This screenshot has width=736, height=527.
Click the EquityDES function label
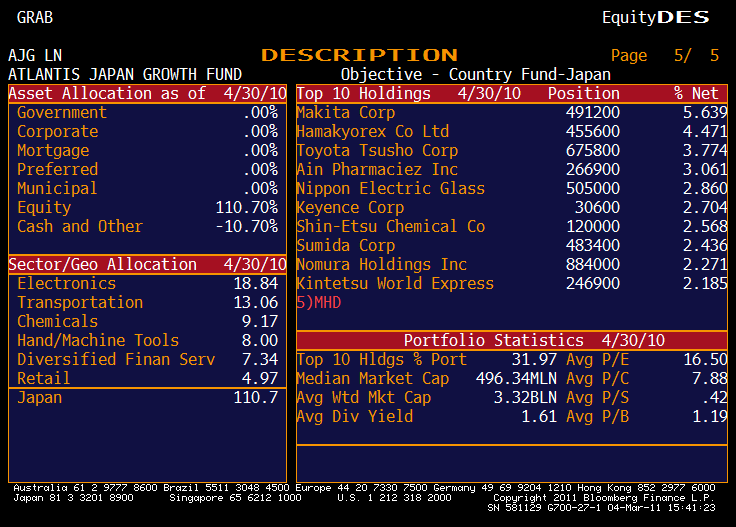pyautogui.click(x=655, y=17)
